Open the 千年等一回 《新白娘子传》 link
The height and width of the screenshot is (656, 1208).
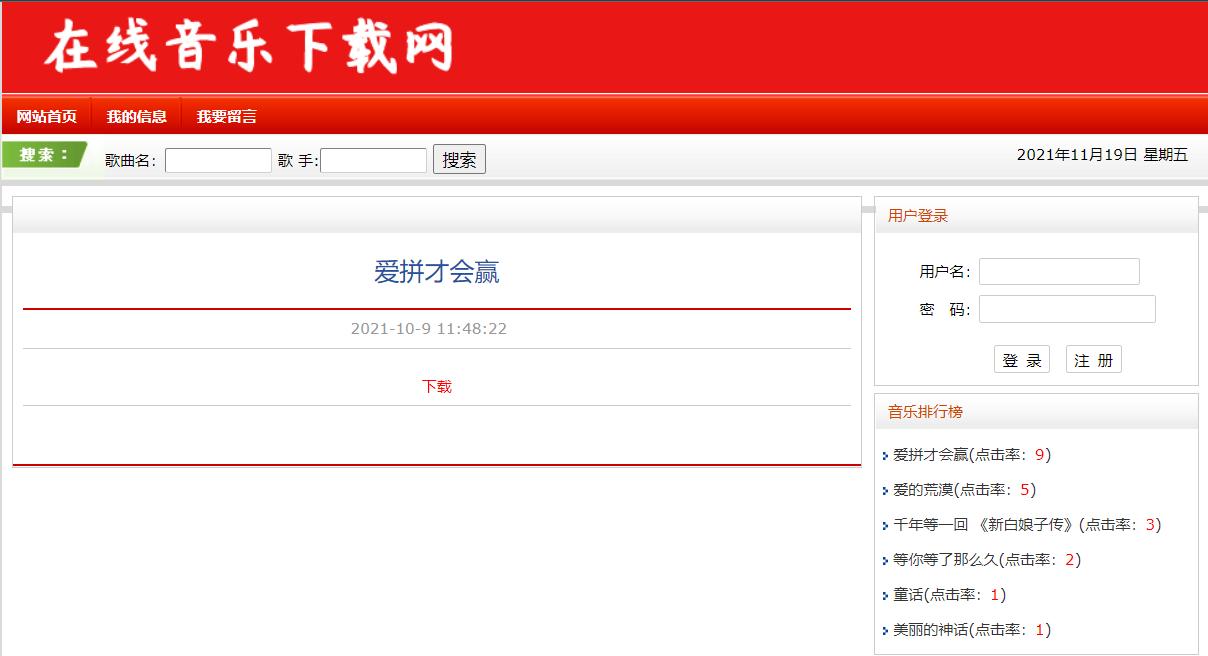pos(985,524)
